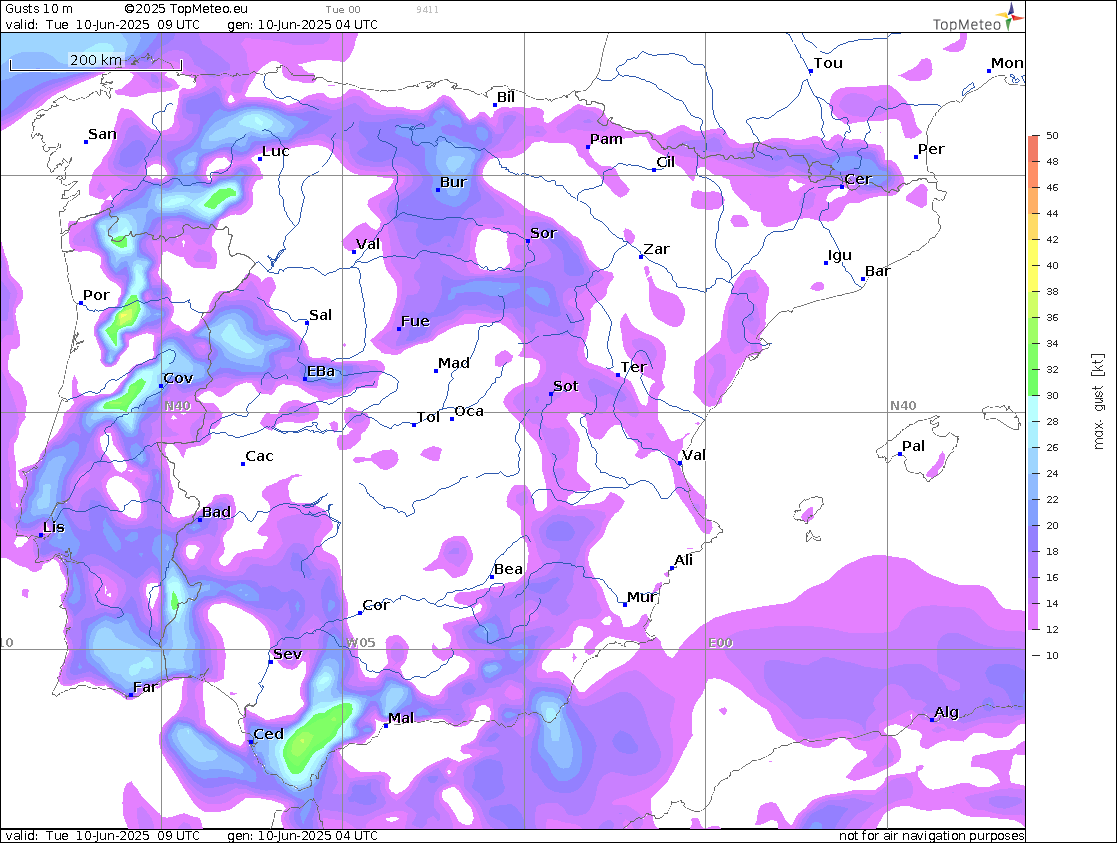1117x843 pixels.
Task: Click the 'Mon' city label
Action: pos(1007,63)
